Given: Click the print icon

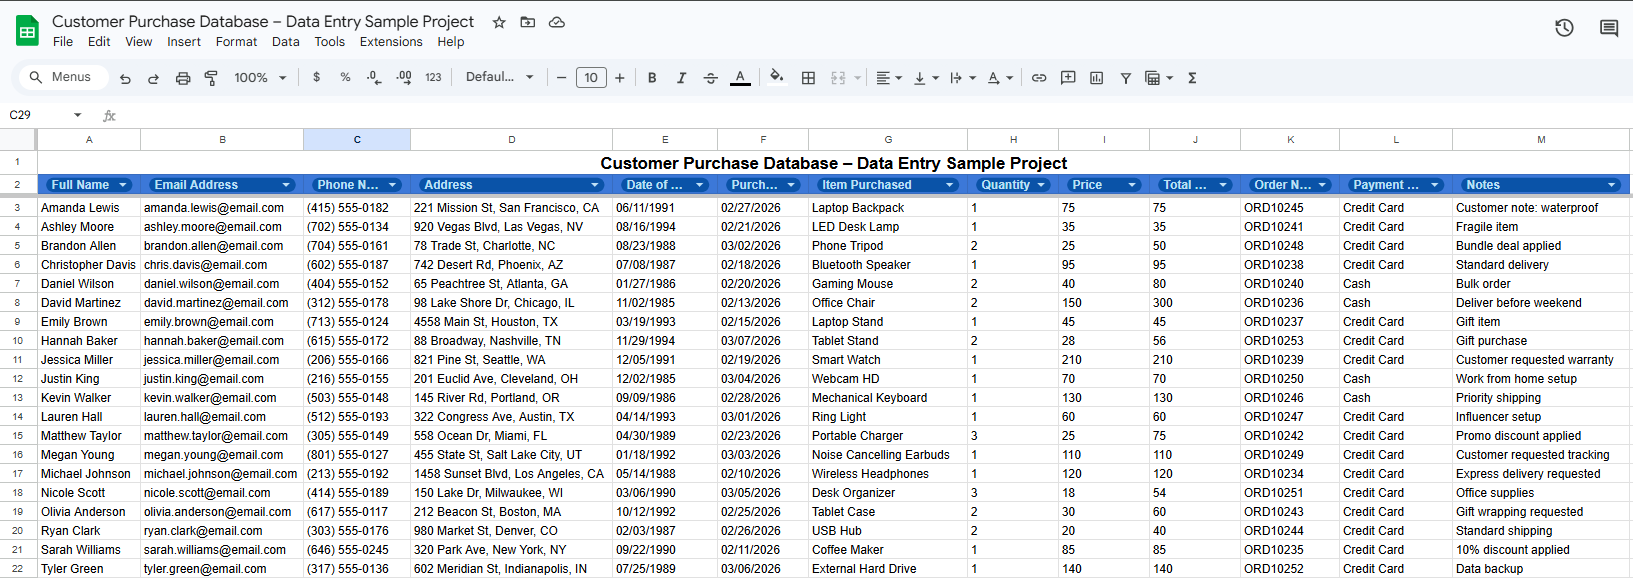Looking at the screenshot, I should (x=183, y=78).
